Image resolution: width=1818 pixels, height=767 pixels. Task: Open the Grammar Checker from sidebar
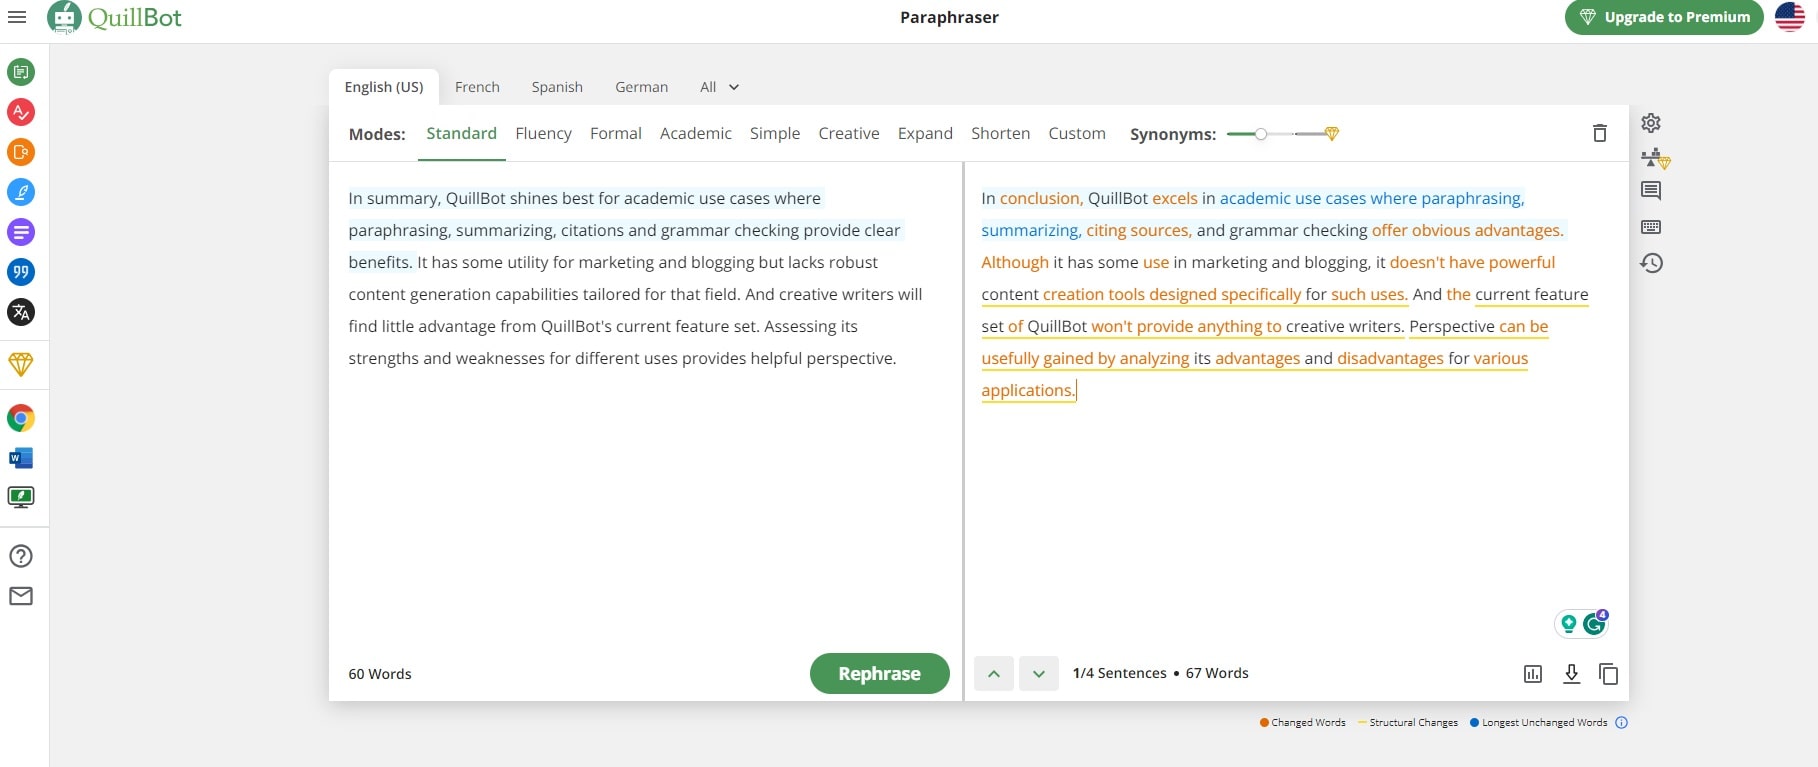21,112
